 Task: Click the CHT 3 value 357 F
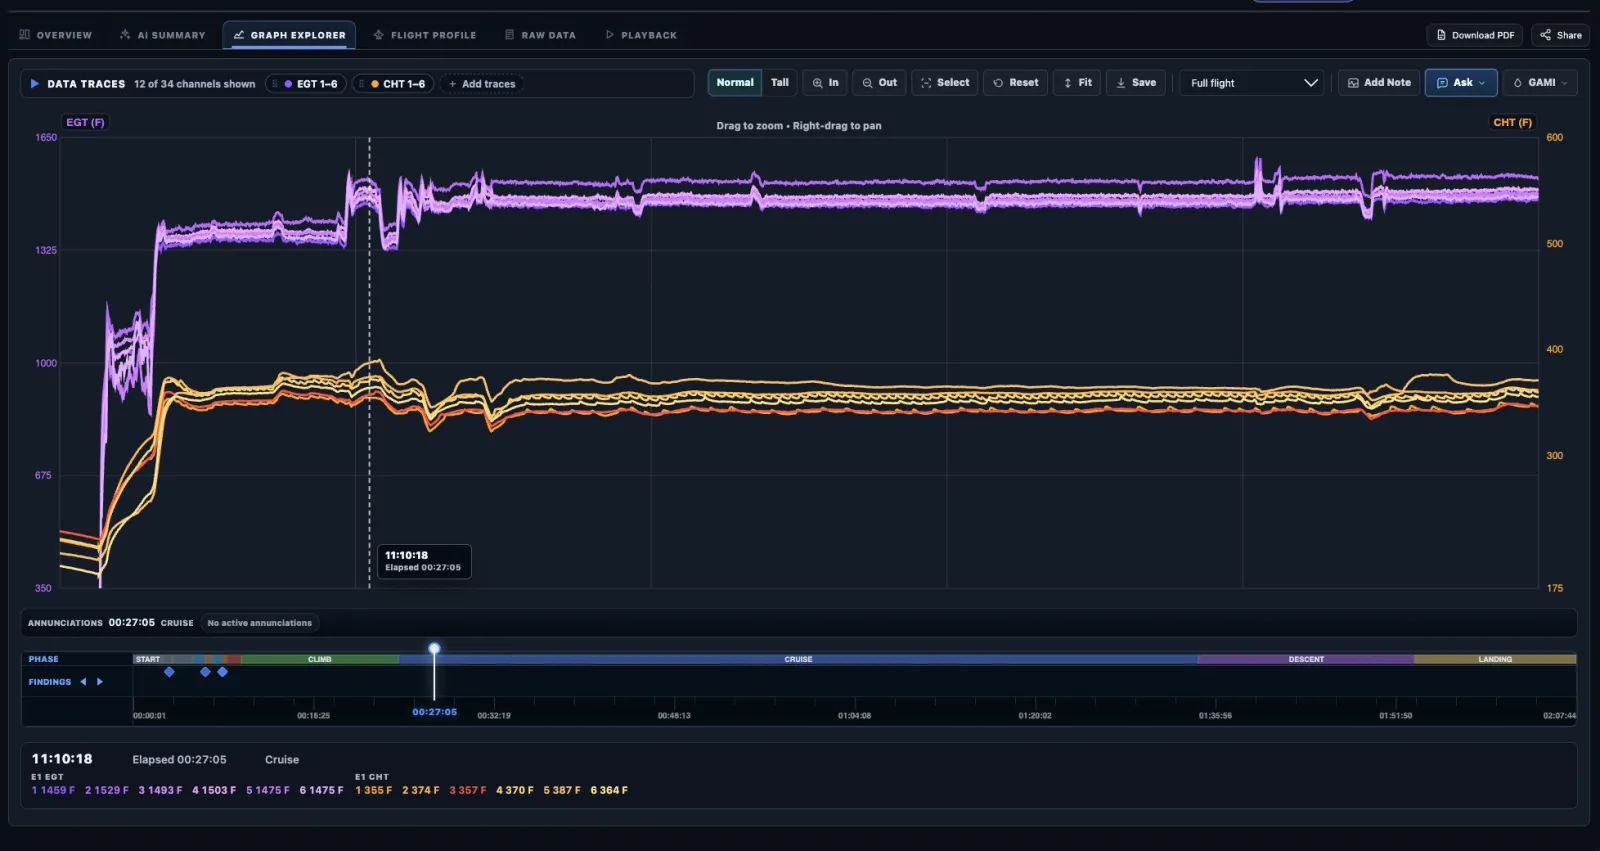point(468,790)
